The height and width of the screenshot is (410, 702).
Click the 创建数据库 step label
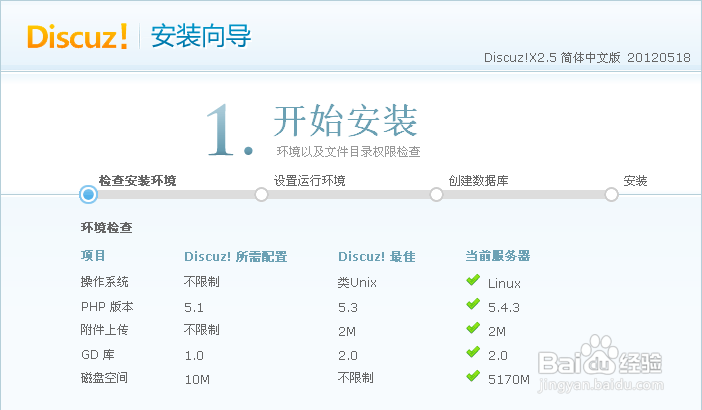click(478, 181)
